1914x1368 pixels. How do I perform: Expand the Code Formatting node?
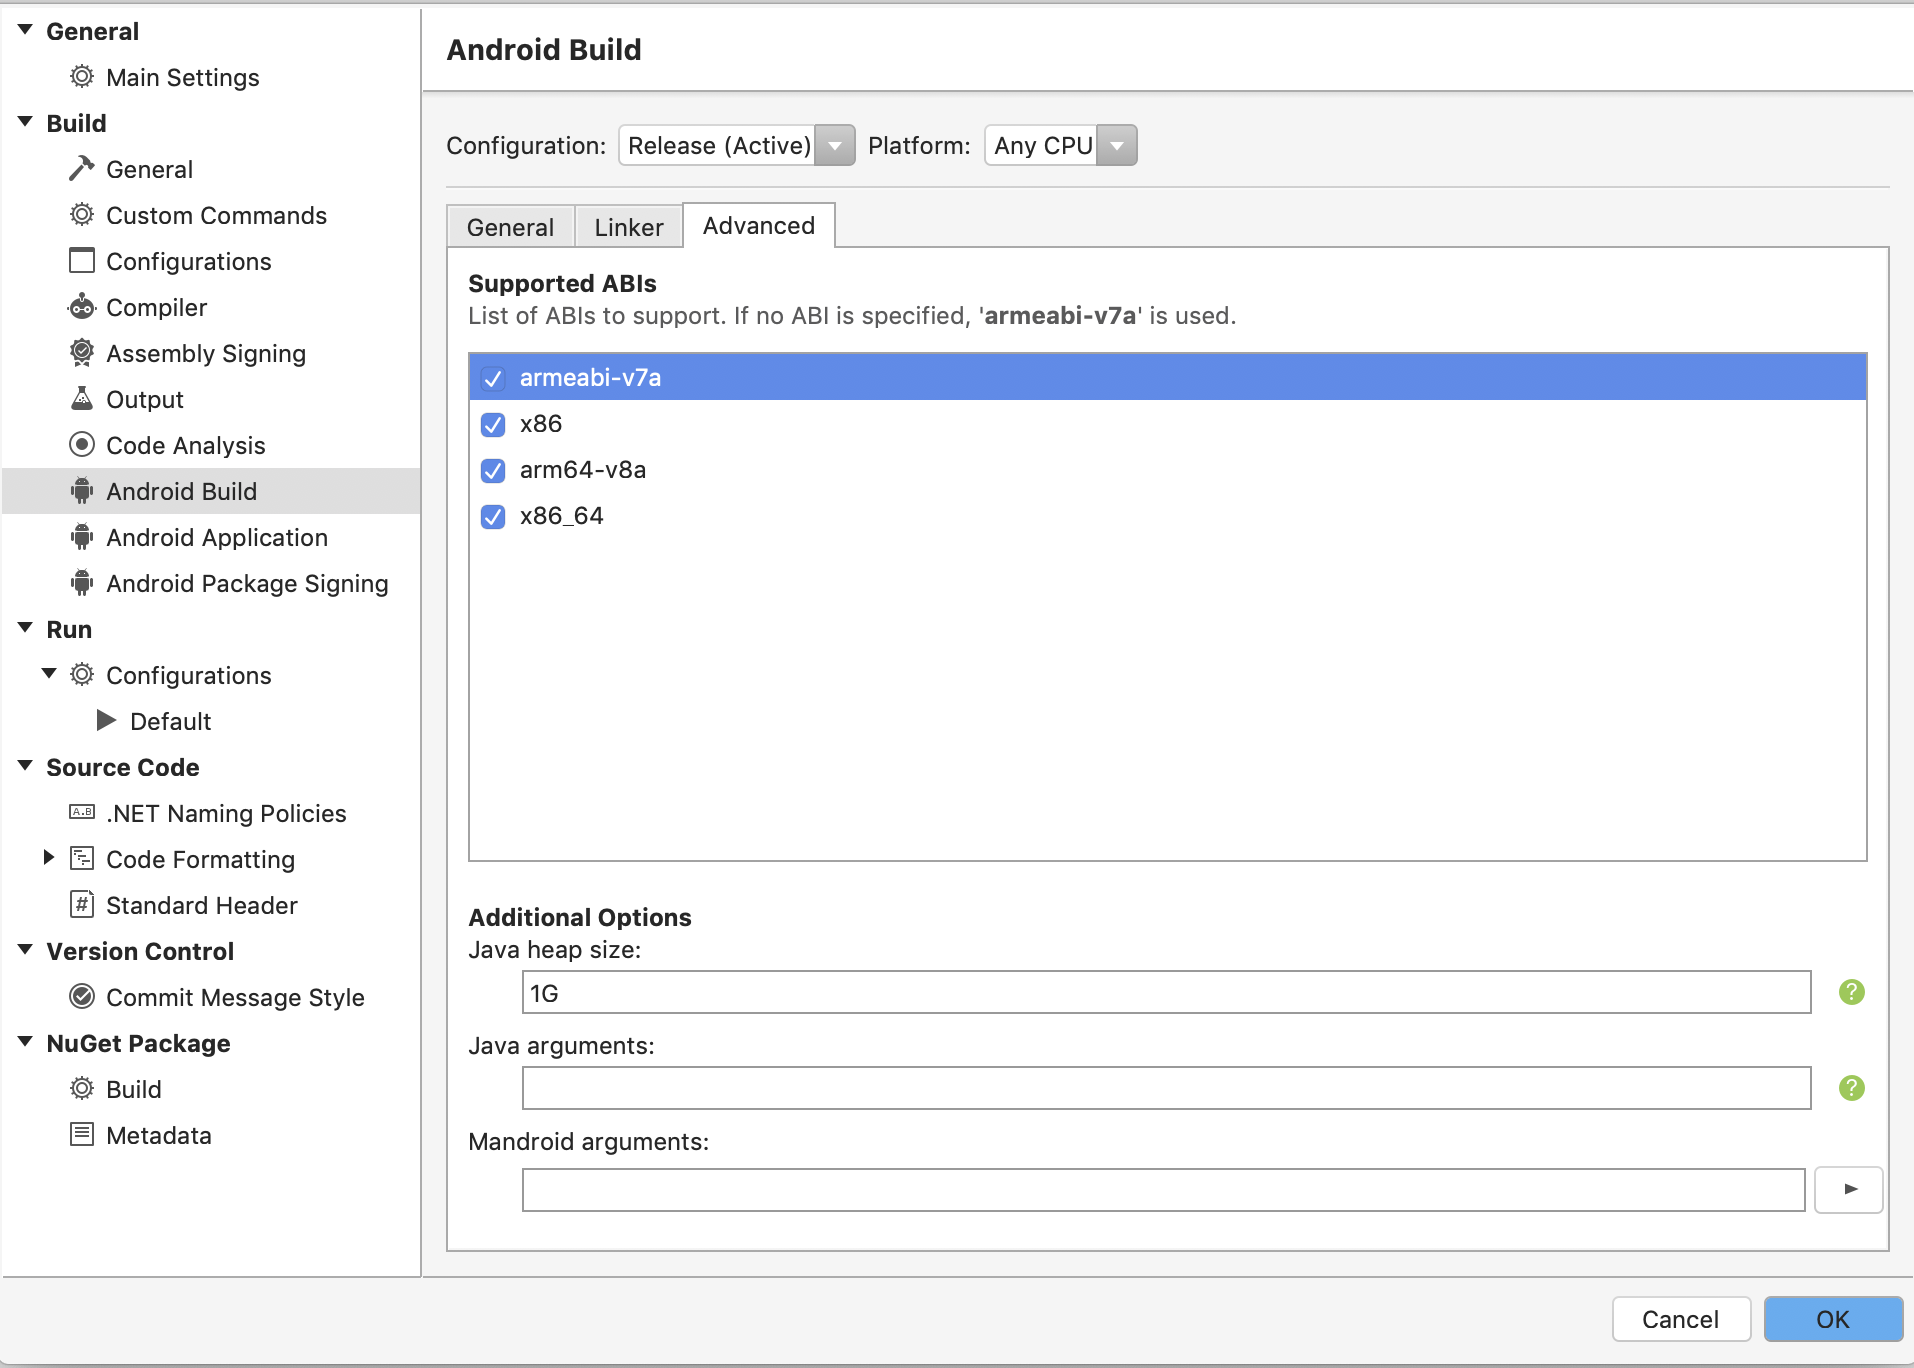(48, 858)
